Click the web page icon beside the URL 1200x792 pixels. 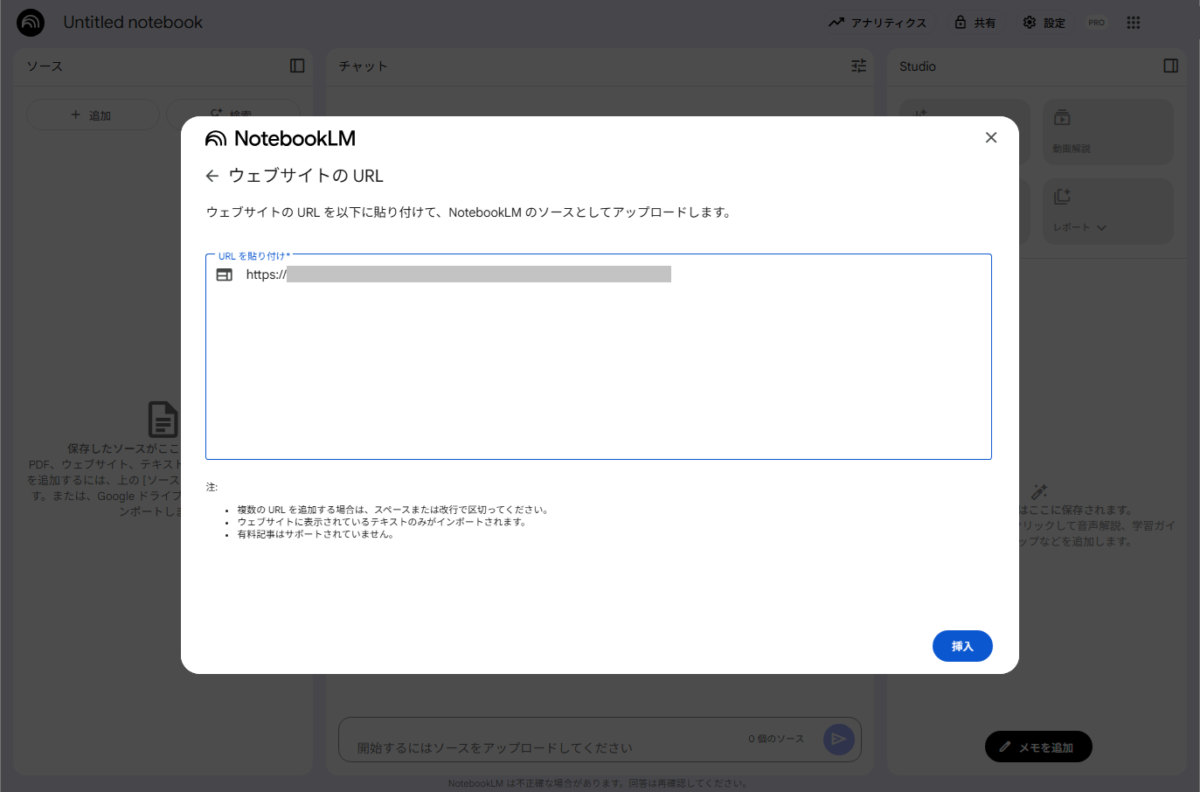tap(224, 274)
